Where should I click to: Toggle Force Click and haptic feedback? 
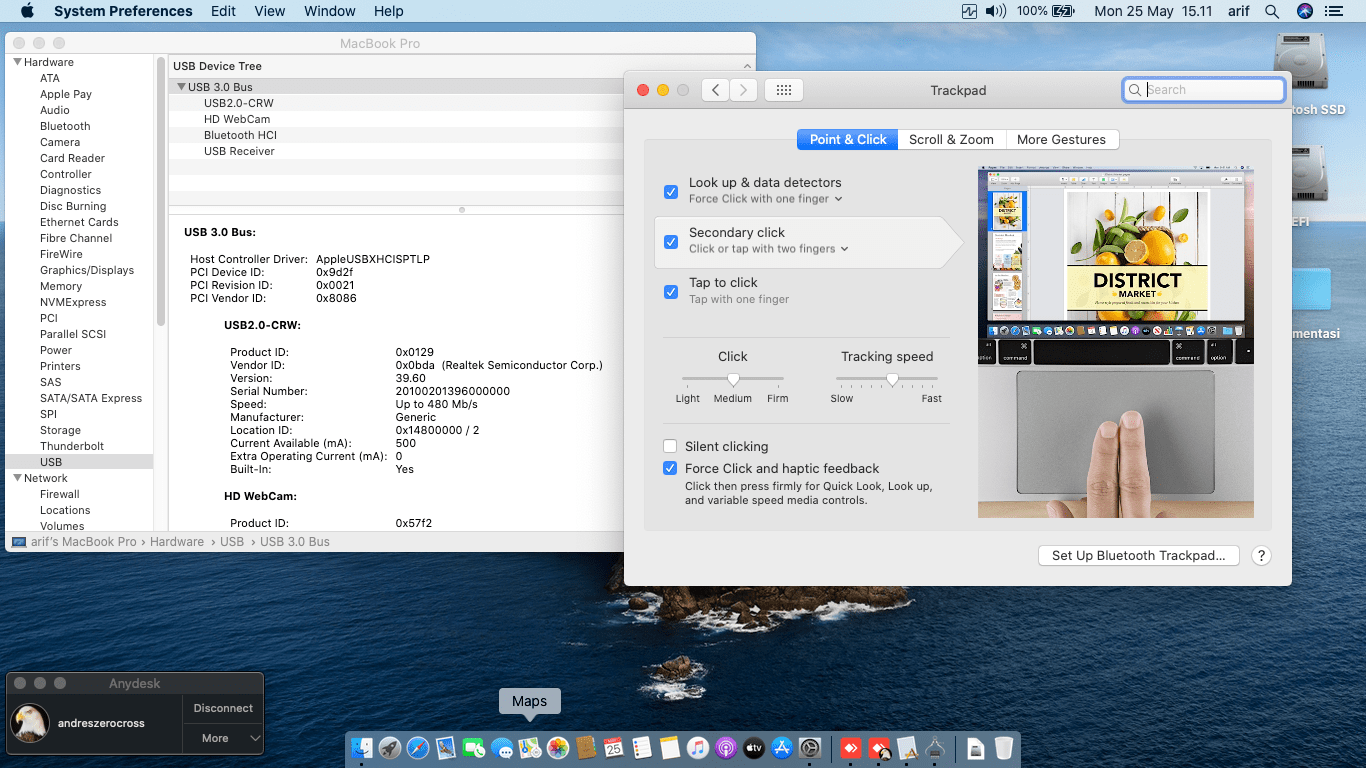click(x=670, y=468)
